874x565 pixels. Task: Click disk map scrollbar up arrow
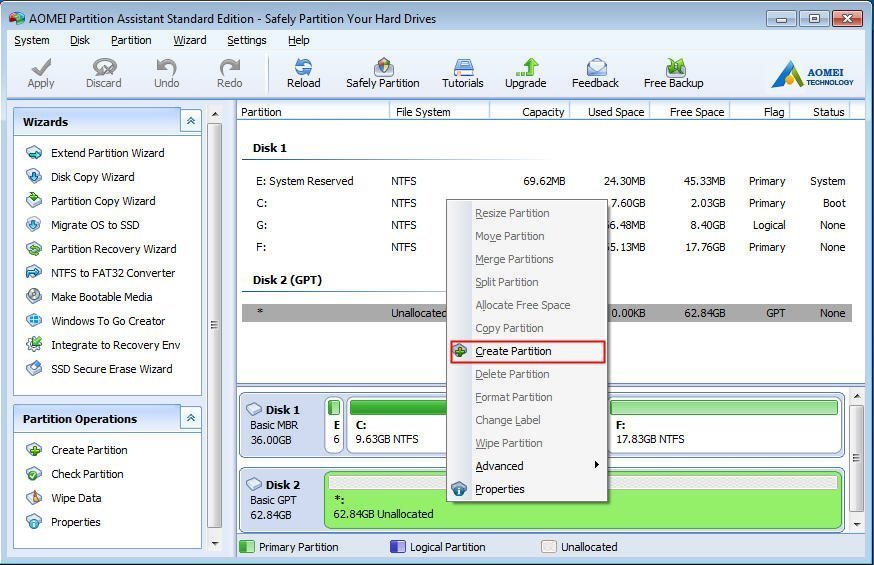(x=857, y=396)
